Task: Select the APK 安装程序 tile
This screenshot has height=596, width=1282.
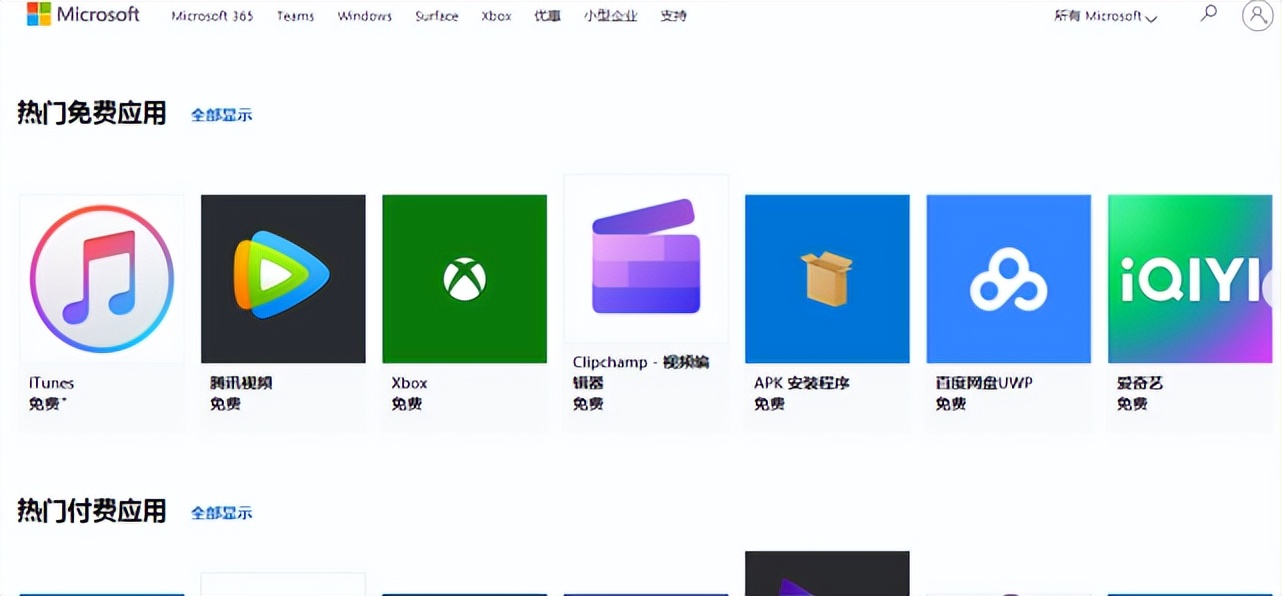Action: (x=827, y=278)
